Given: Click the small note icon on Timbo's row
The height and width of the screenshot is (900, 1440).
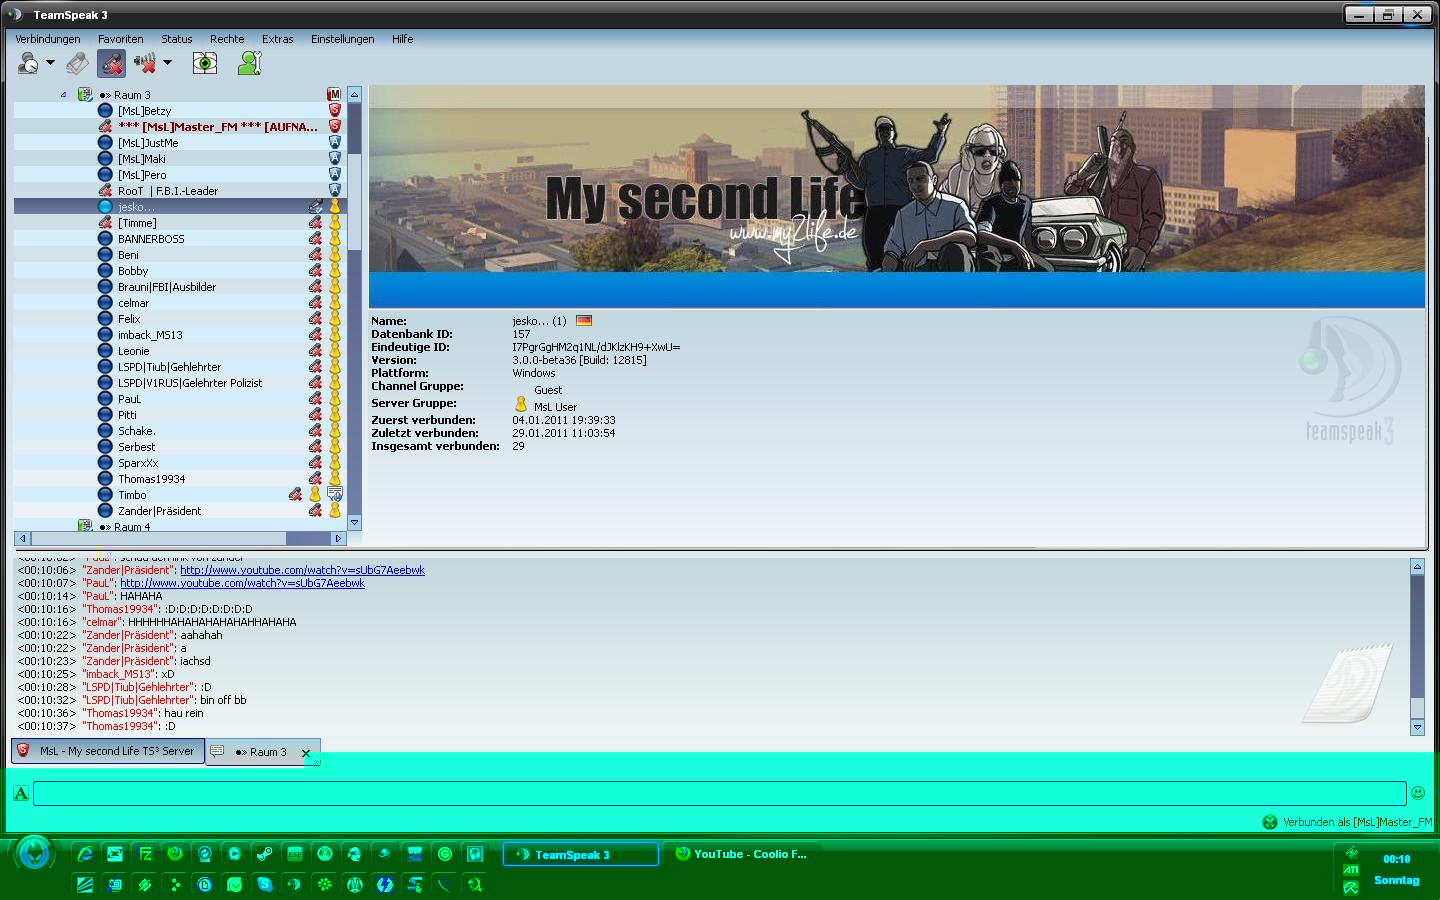Looking at the screenshot, I should coord(334,494).
